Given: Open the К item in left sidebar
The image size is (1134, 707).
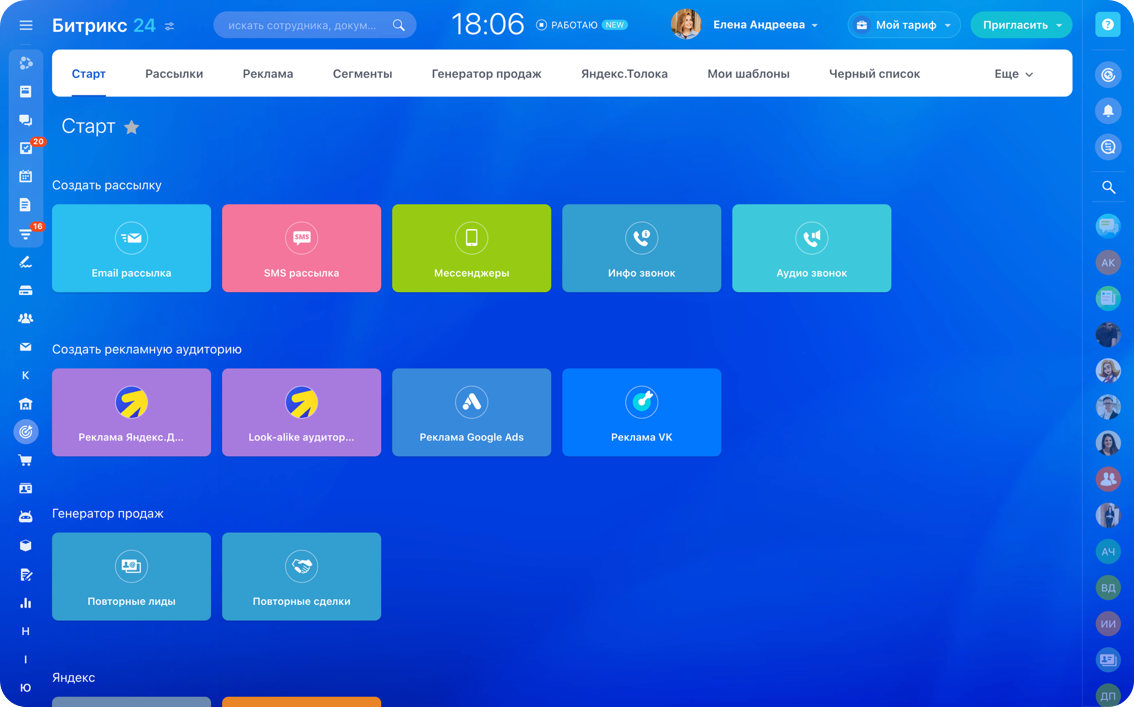Looking at the screenshot, I should pos(25,375).
